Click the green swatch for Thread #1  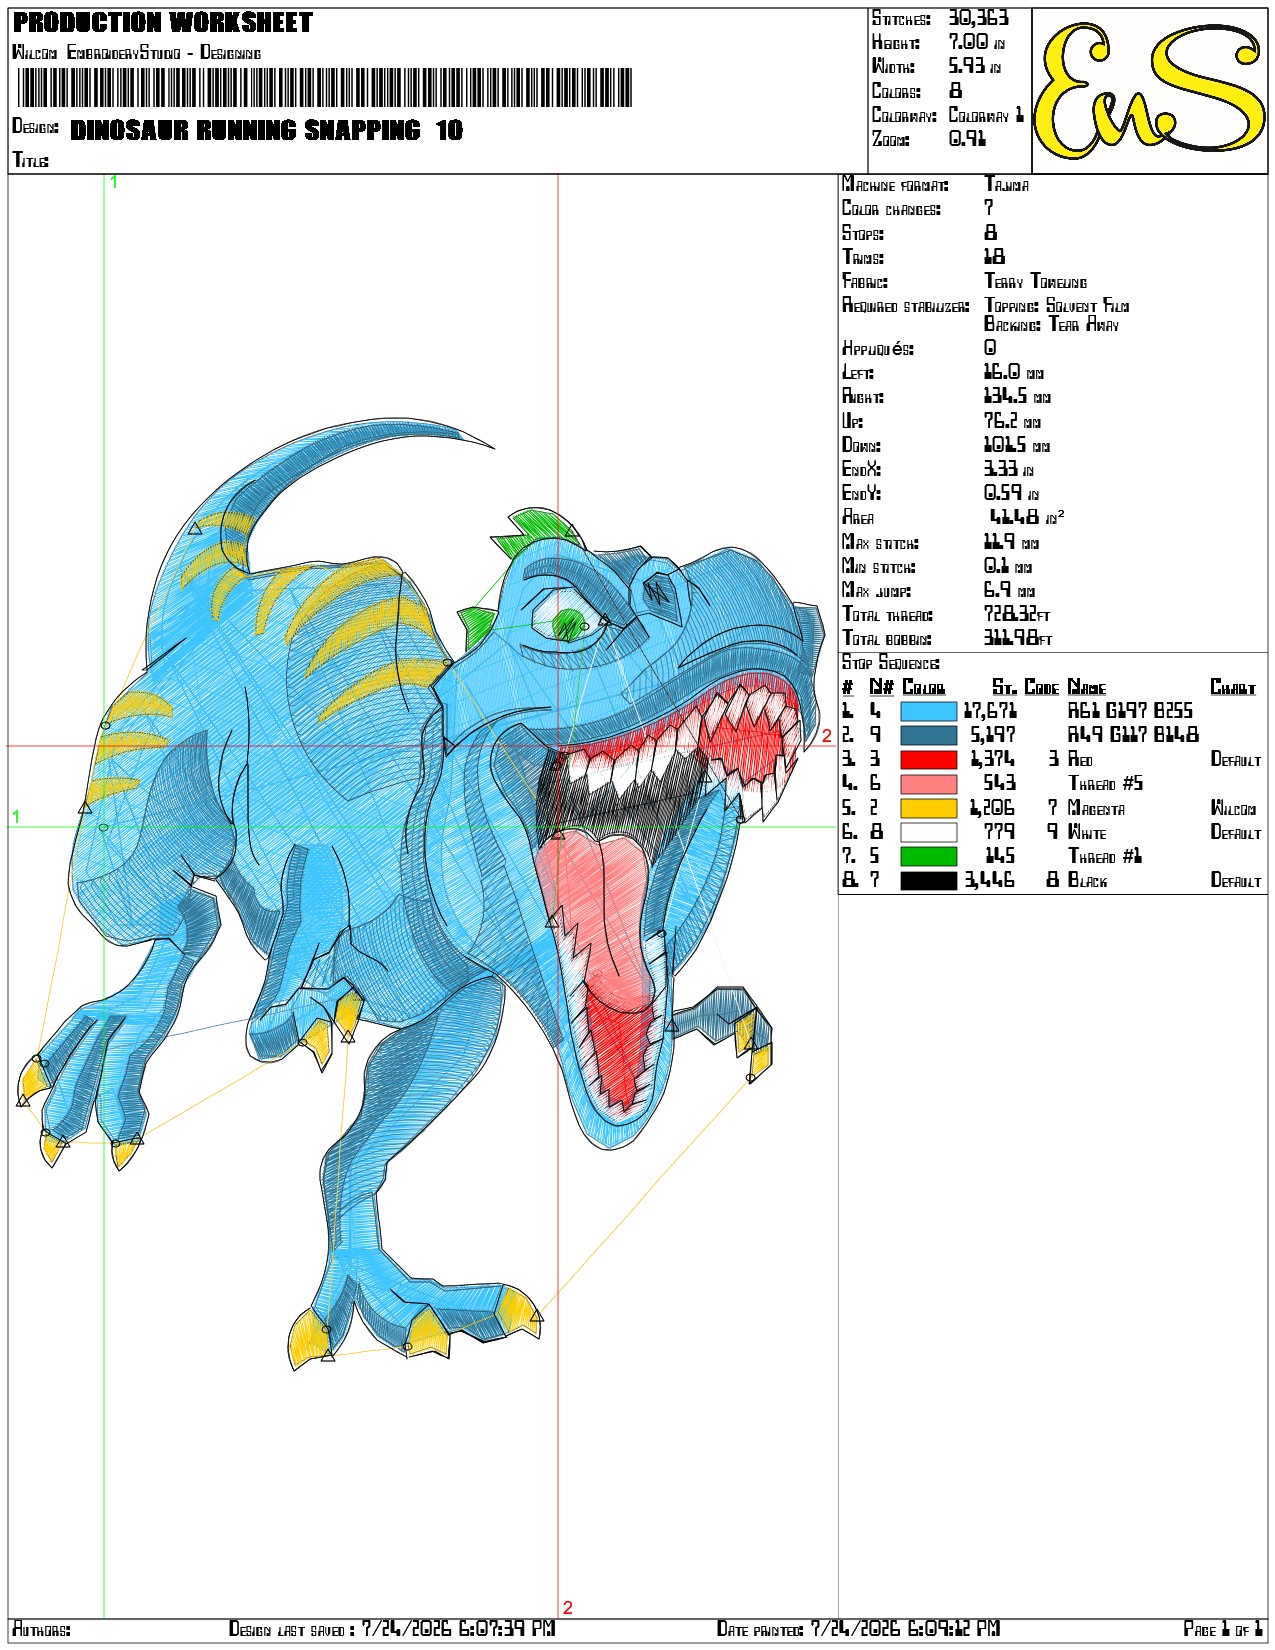[x=928, y=856]
